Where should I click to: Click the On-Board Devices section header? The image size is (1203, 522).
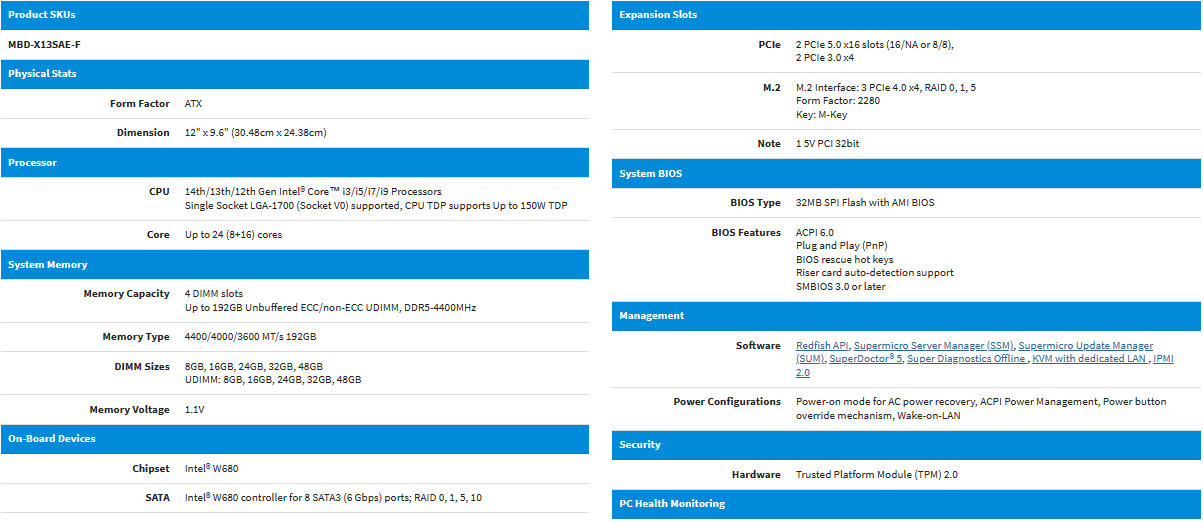click(x=295, y=439)
